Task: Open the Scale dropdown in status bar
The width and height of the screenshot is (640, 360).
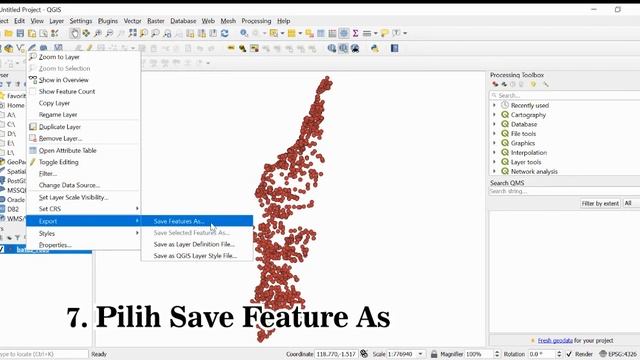Action: [x=420, y=354]
